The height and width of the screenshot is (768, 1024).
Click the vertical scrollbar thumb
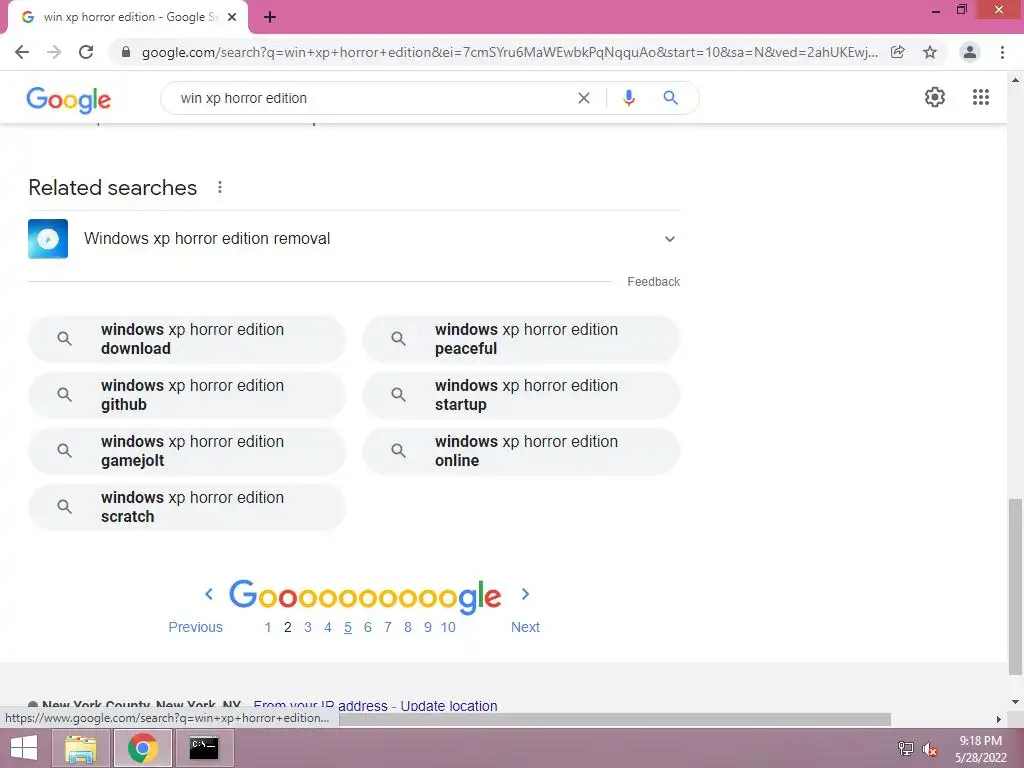(1015, 586)
